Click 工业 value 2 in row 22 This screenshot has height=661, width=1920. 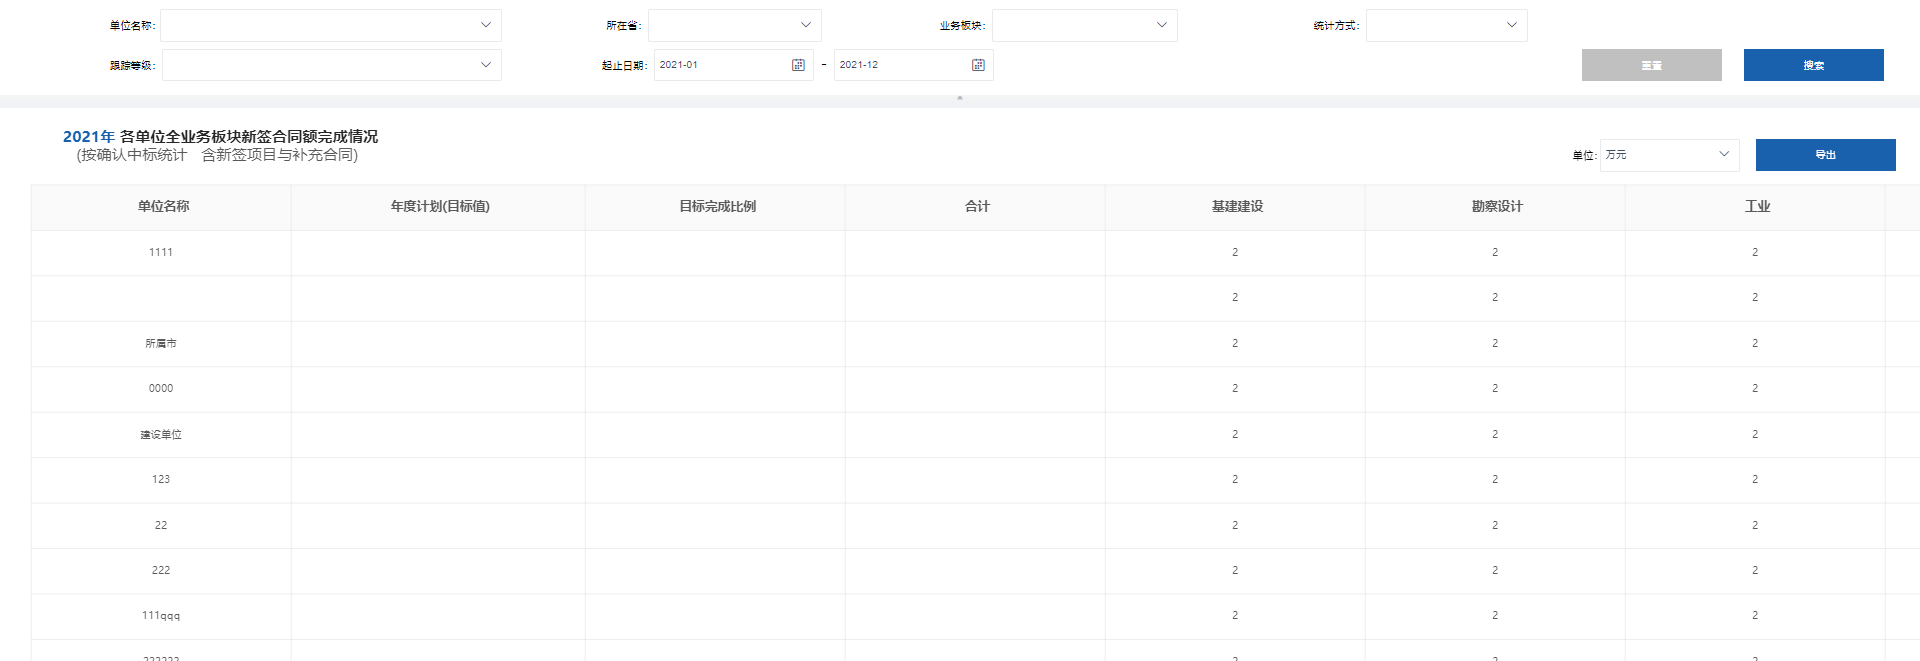coord(1755,525)
